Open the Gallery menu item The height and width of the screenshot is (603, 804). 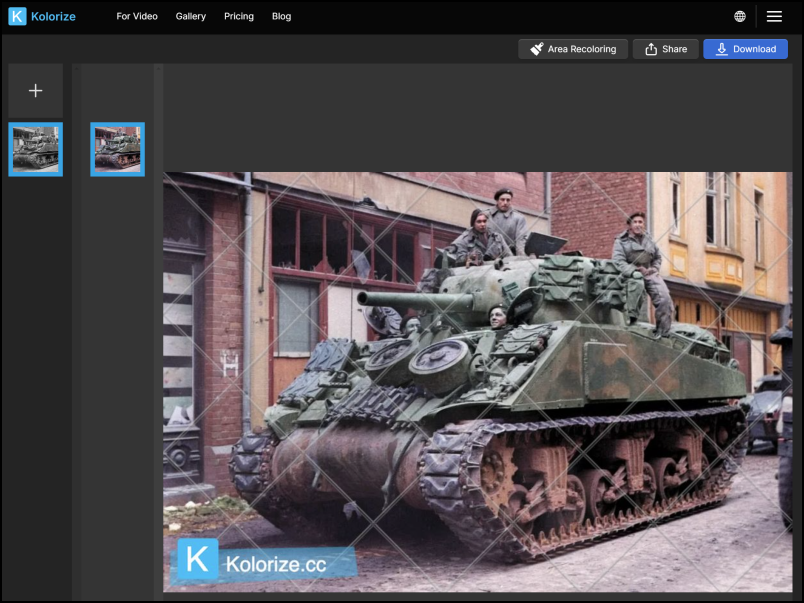point(191,16)
